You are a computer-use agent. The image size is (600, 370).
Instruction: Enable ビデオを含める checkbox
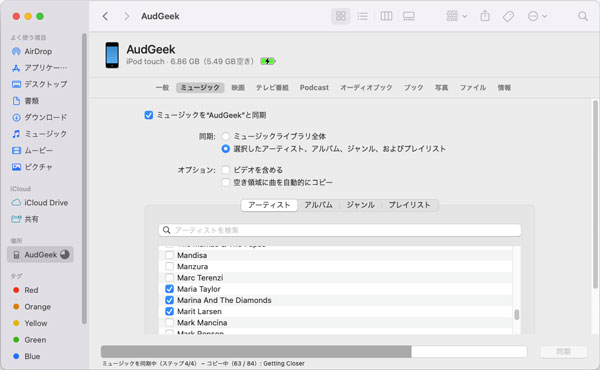226,170
